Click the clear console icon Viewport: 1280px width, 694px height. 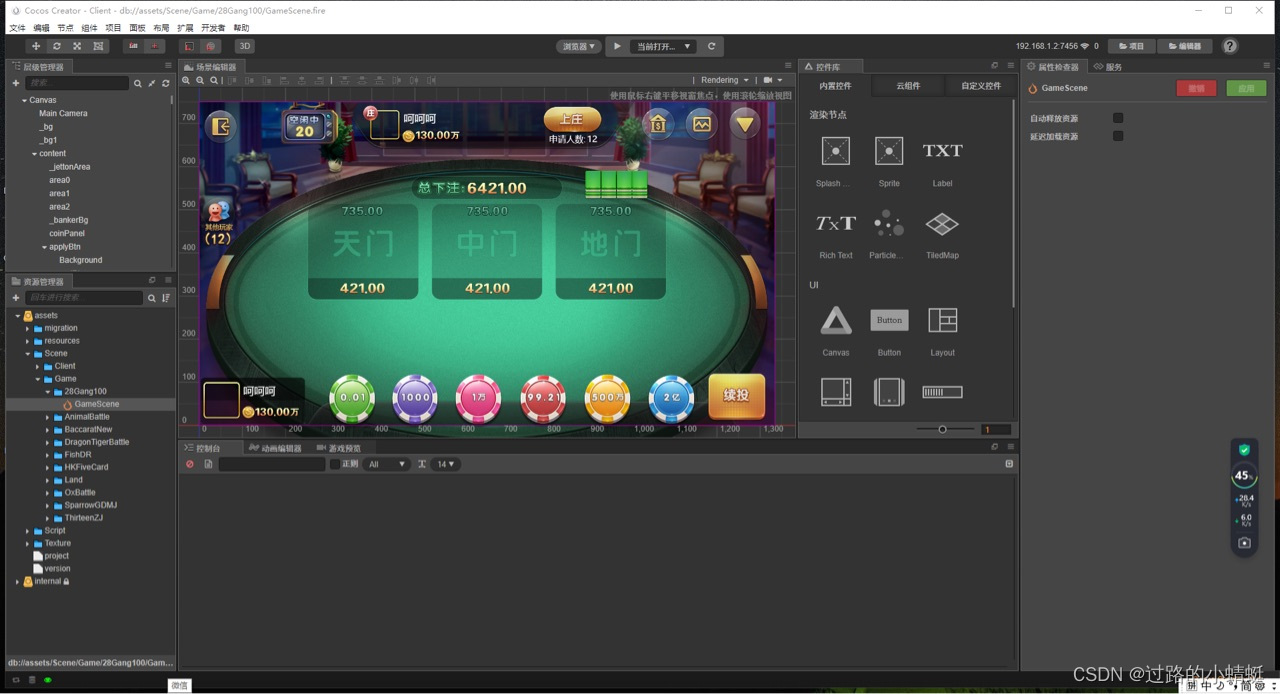(x=190, y=464)
